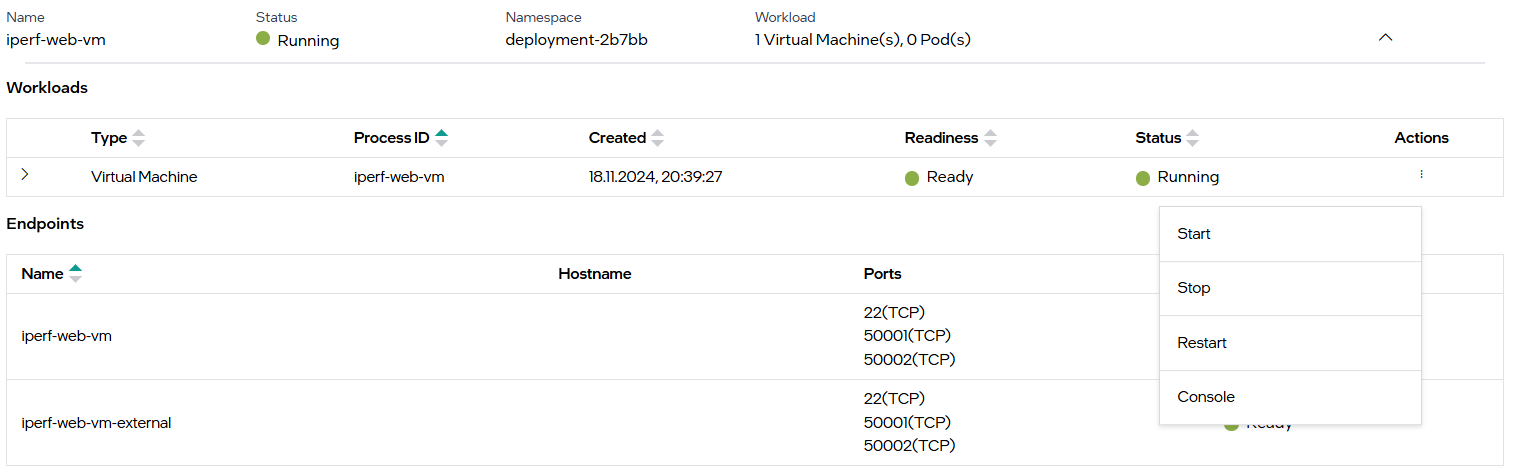Click the Ports column header
The height and width of the screenshot is (473, 1513).
tap(882, 274)
